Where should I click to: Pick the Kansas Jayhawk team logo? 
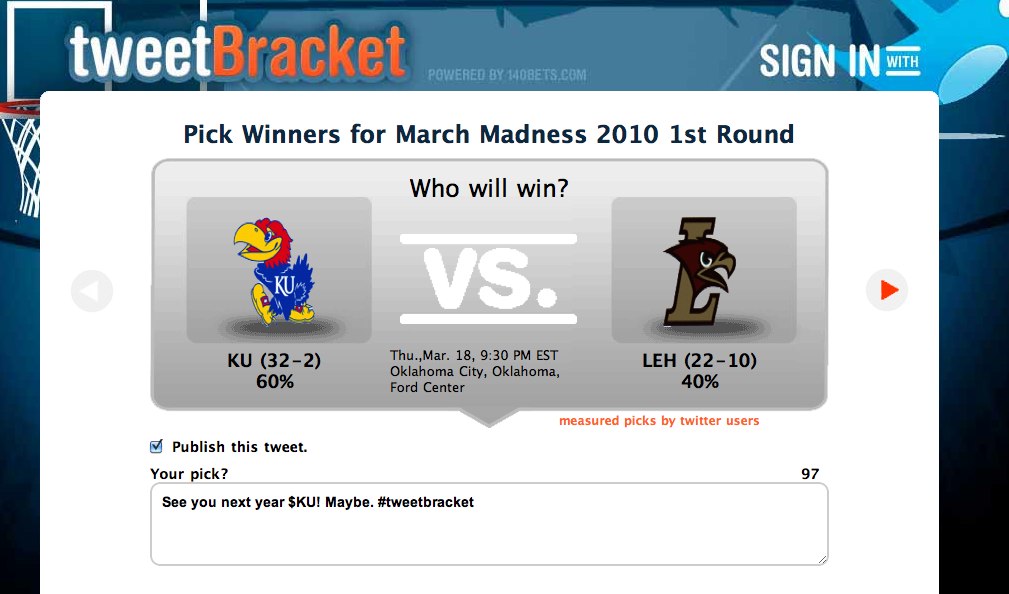278,270
